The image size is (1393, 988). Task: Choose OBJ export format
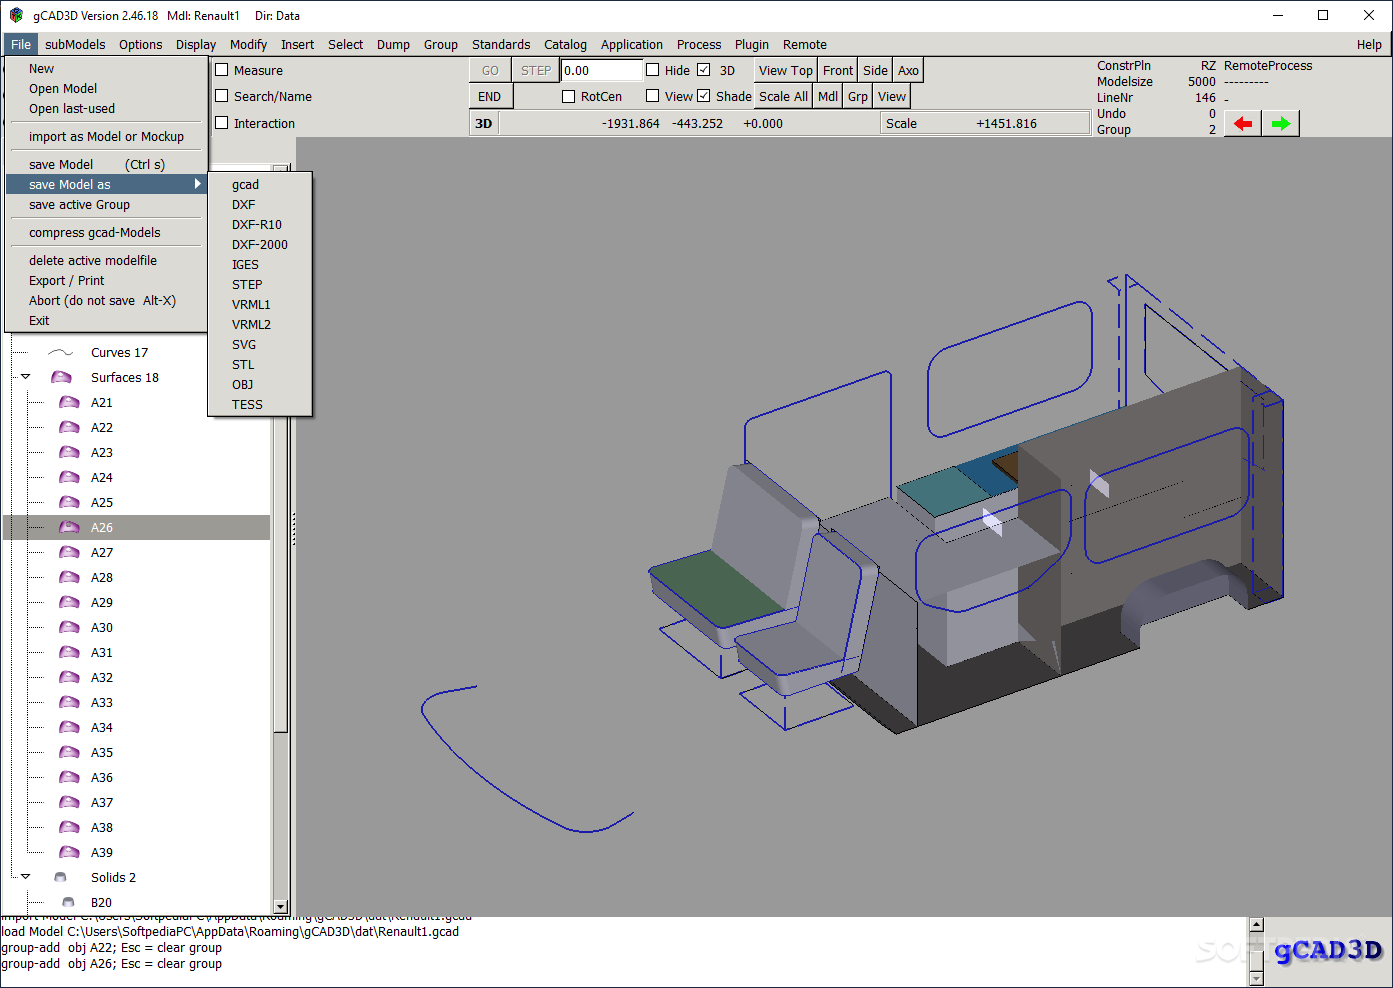click(x=243, y=384)
